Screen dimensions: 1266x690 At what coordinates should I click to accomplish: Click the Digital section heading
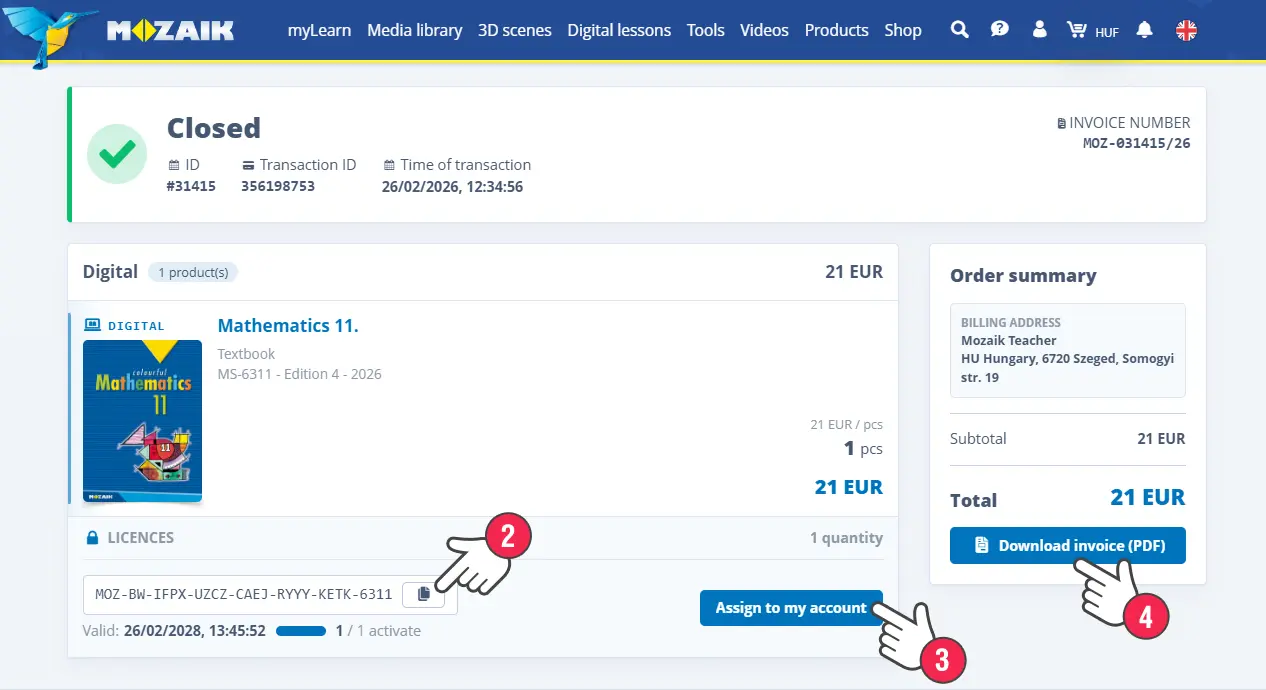click(110, 272)
